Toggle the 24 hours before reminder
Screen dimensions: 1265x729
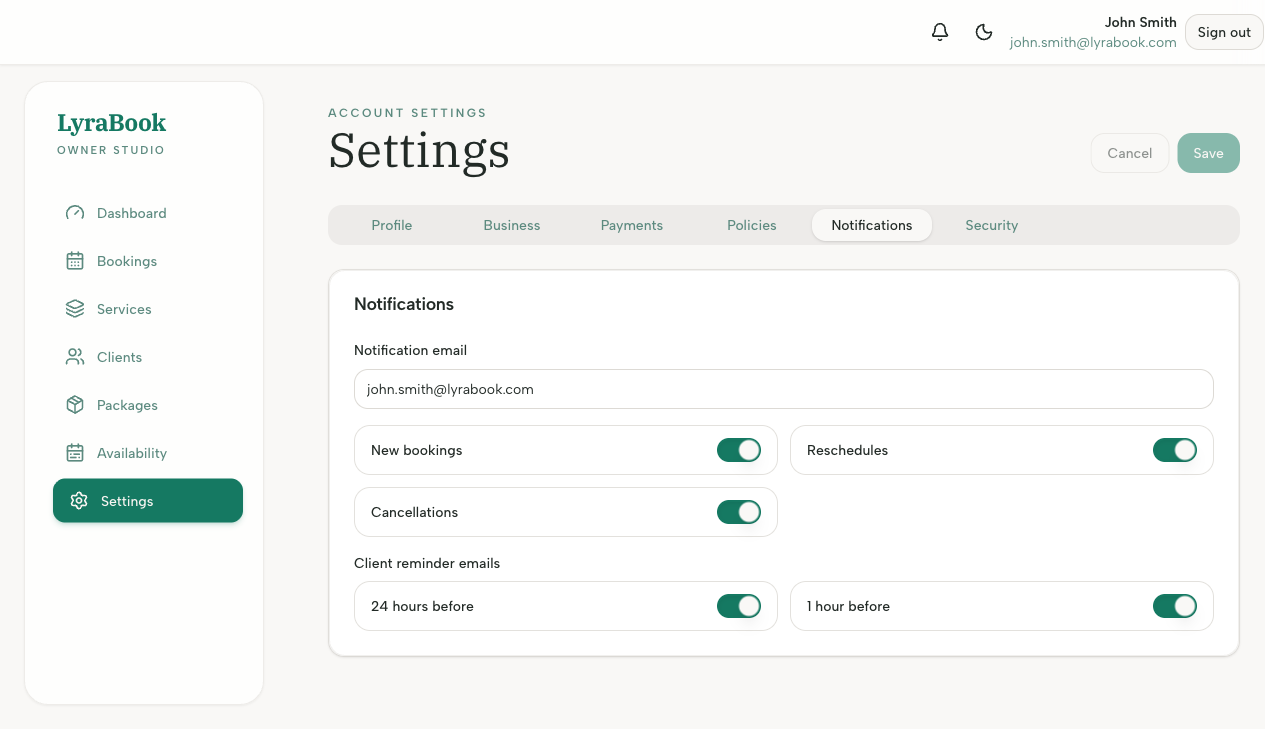pos(739,606)
